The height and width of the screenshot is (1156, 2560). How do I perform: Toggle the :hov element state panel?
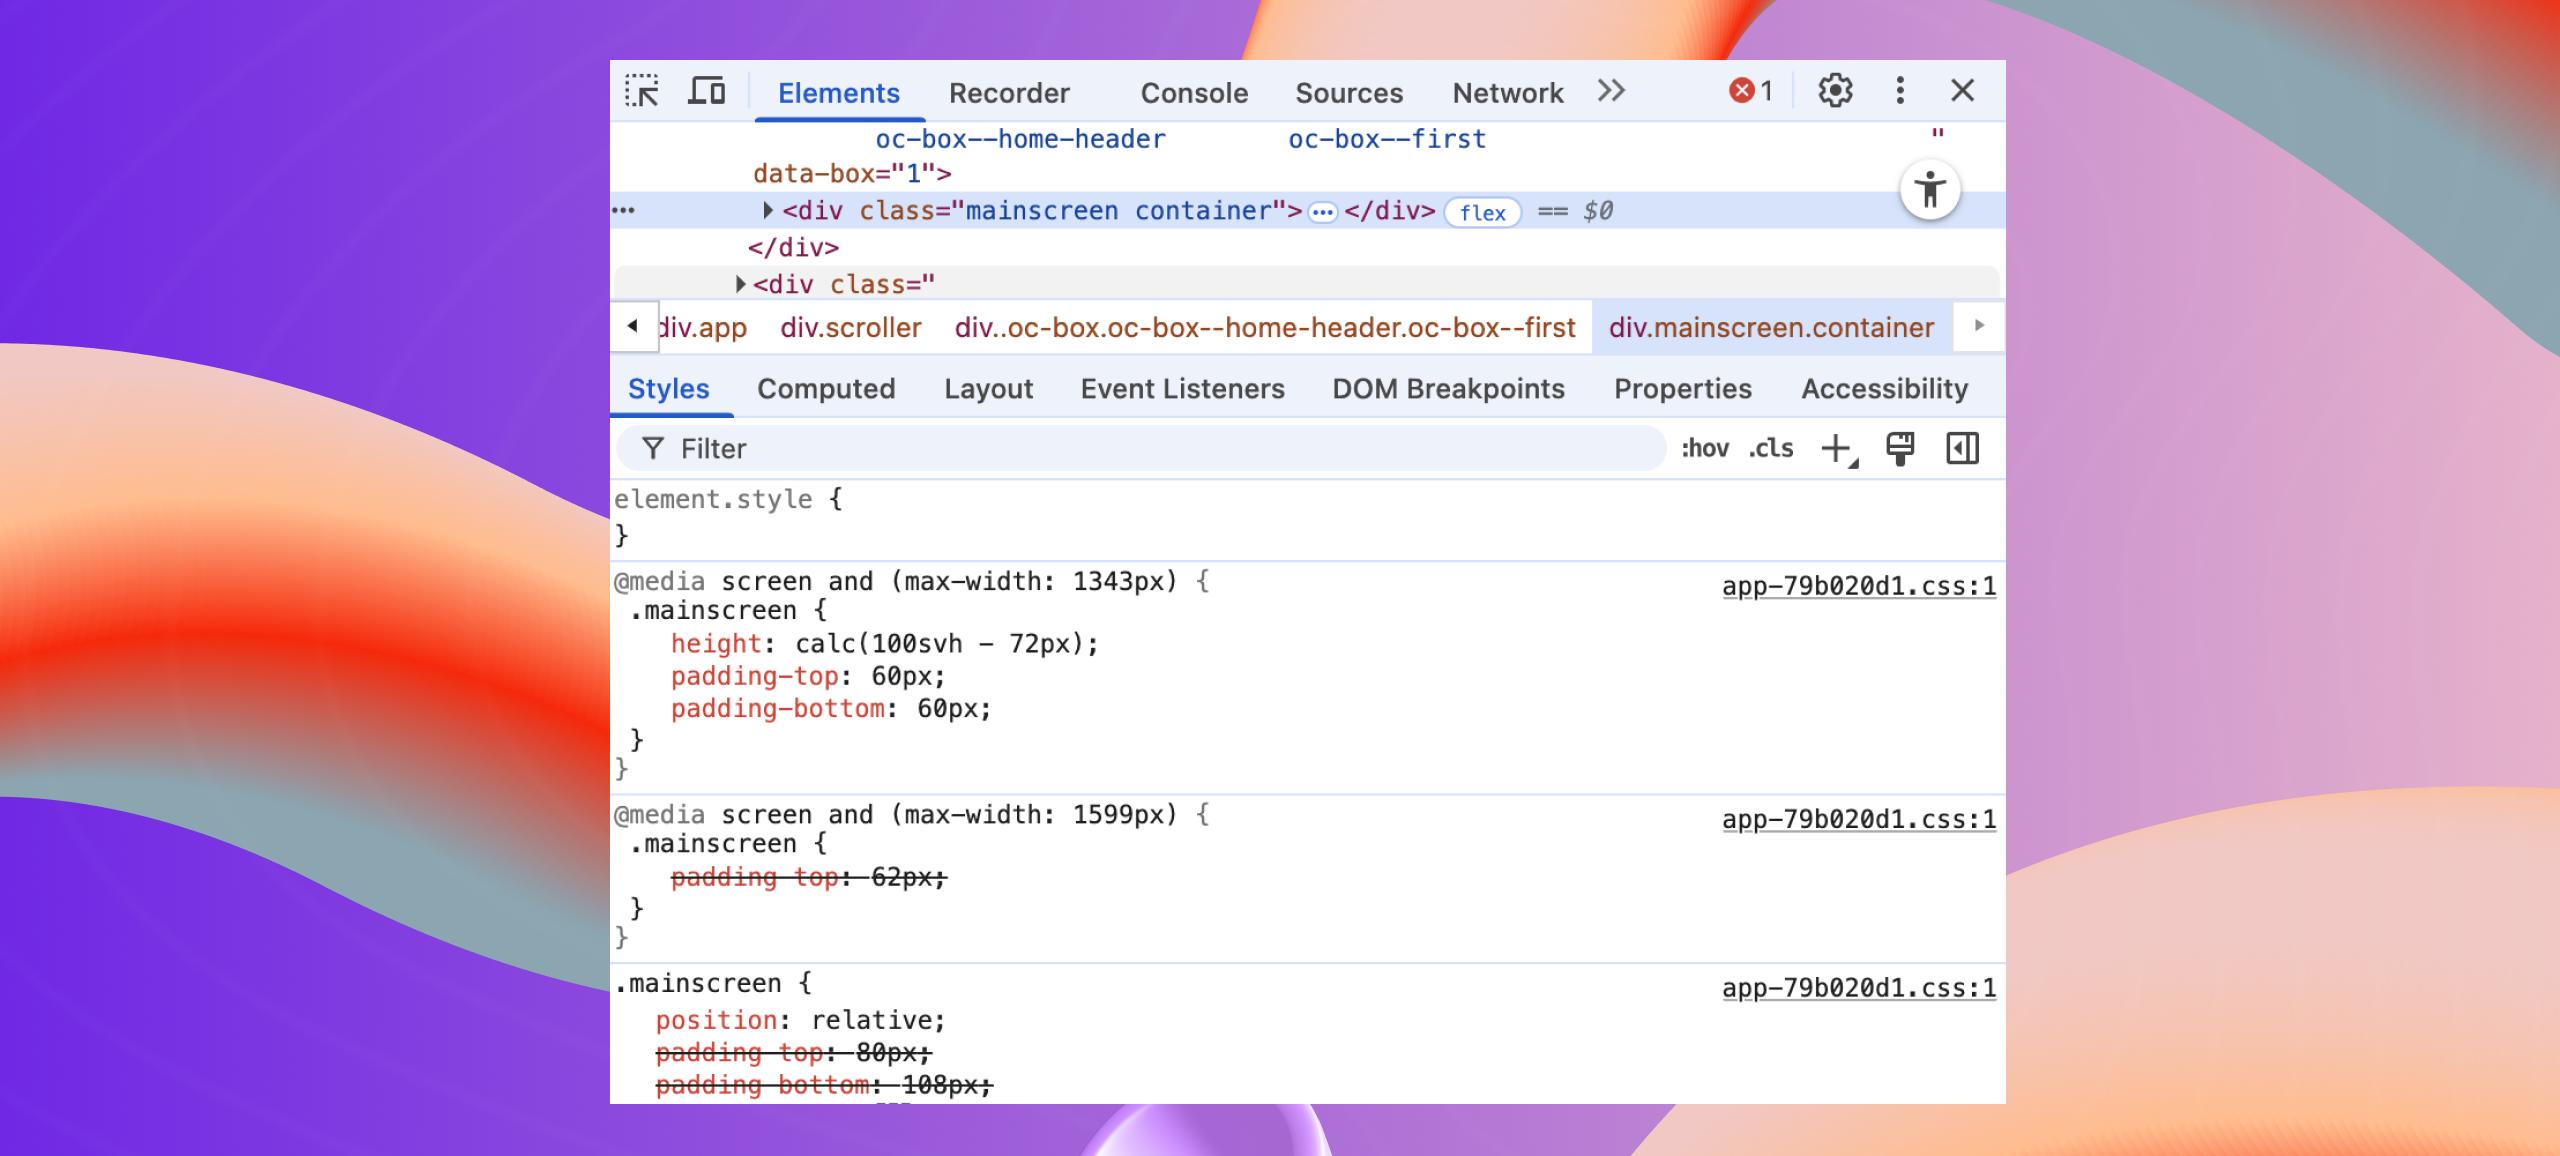click(1705, 449)
